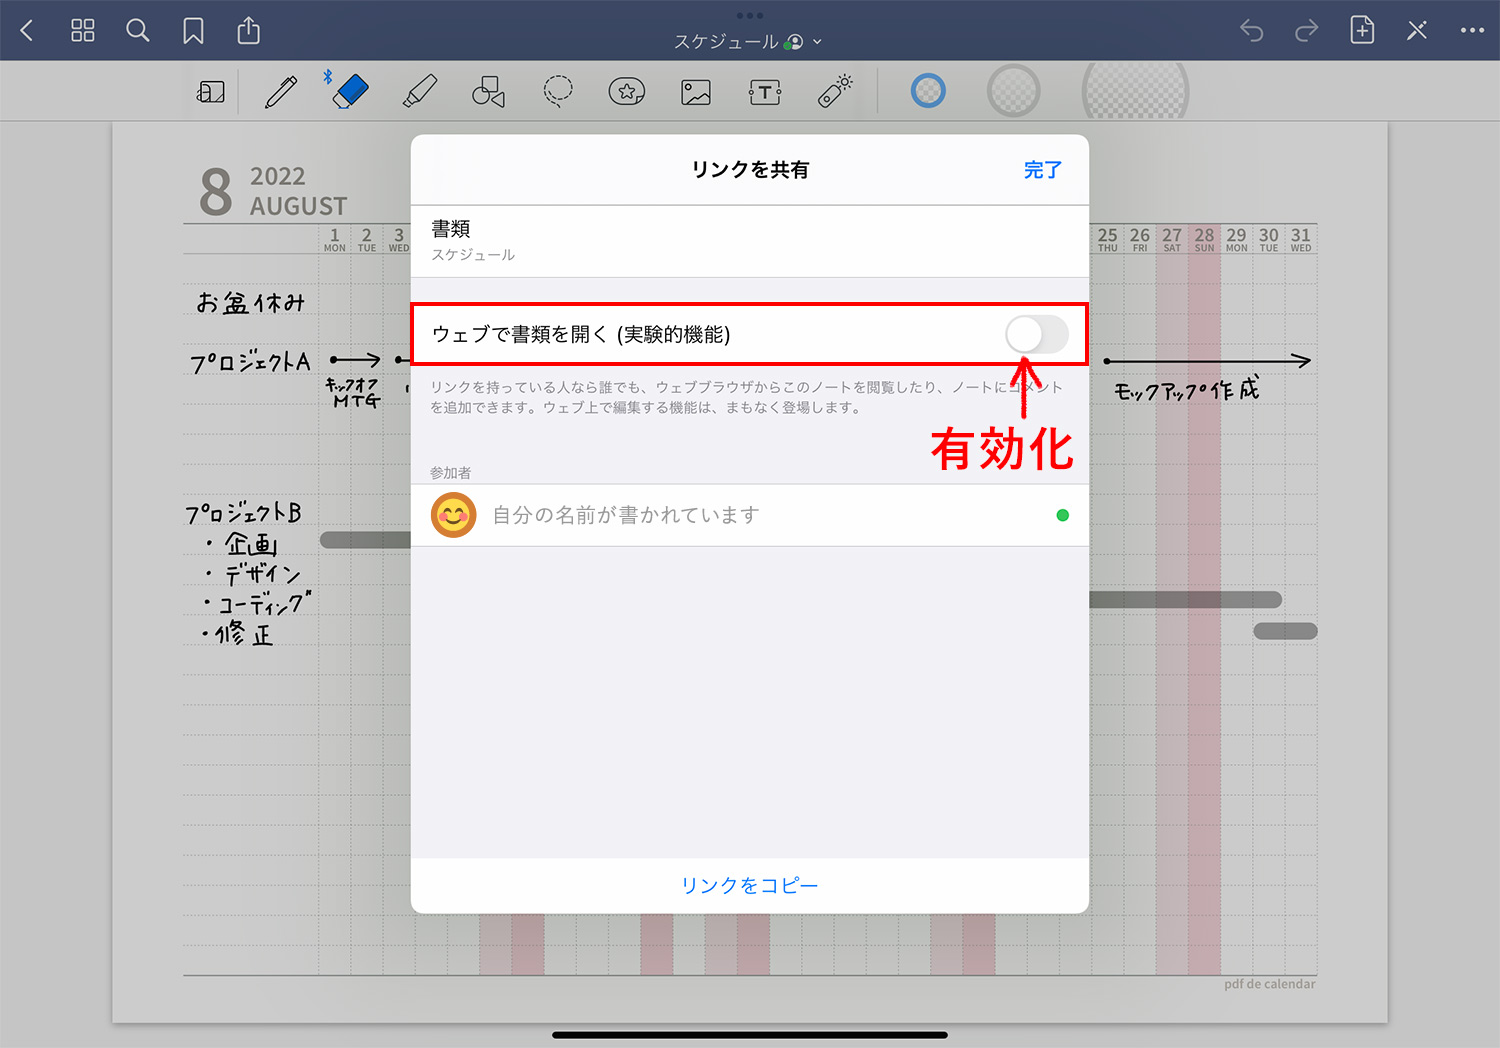
Task: Open the Elements sticker tool
Action: (x=627, y=91)
